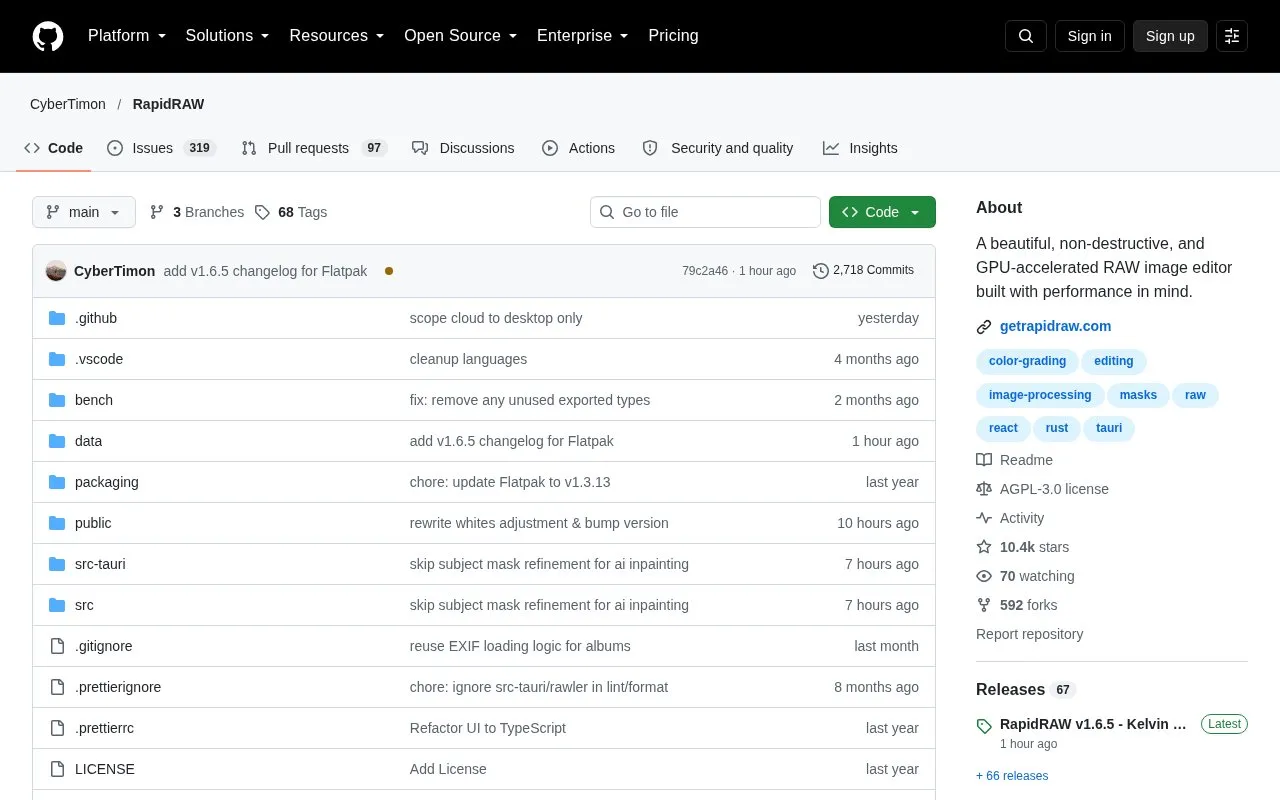The image size is (1280, 800).
Task: Expand the main branch dropdown
Action: 84,212
